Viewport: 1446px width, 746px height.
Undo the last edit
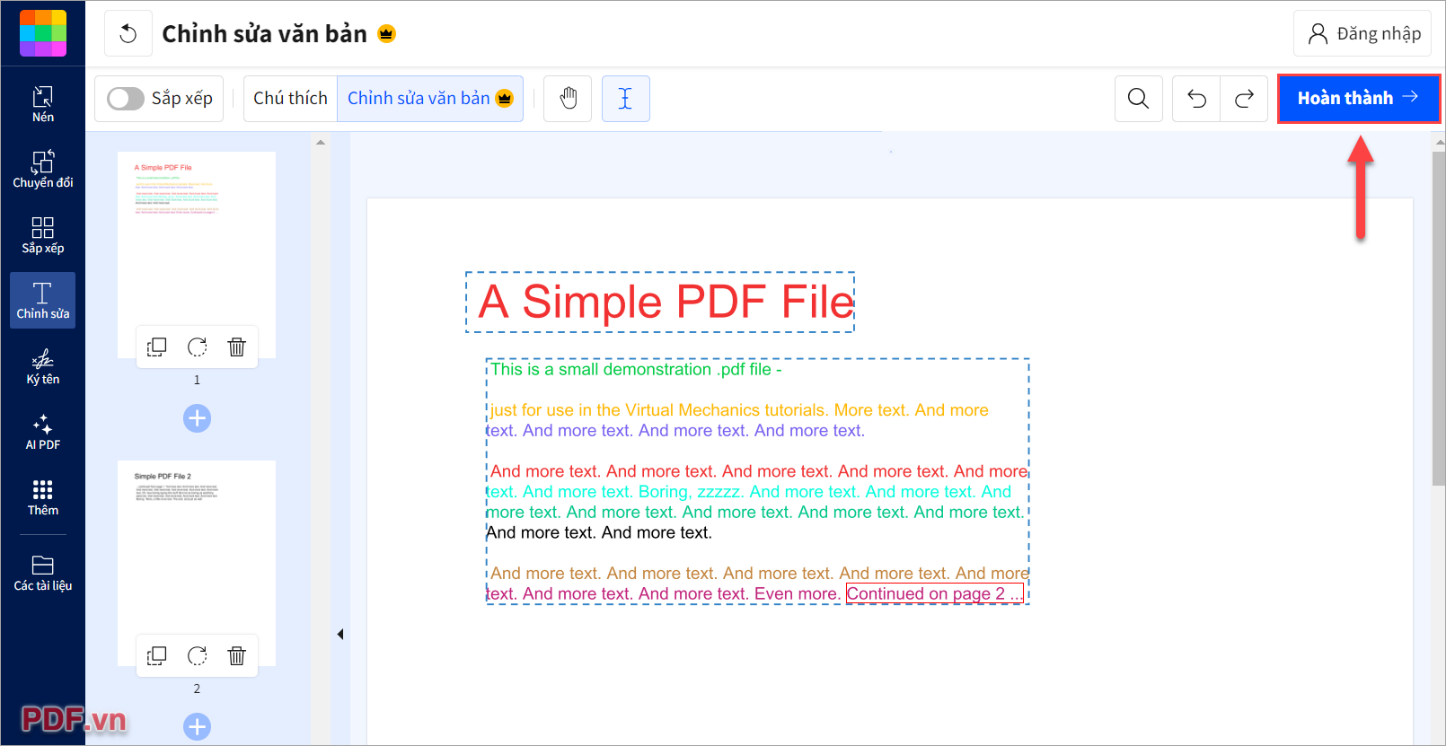[1197, 98]
